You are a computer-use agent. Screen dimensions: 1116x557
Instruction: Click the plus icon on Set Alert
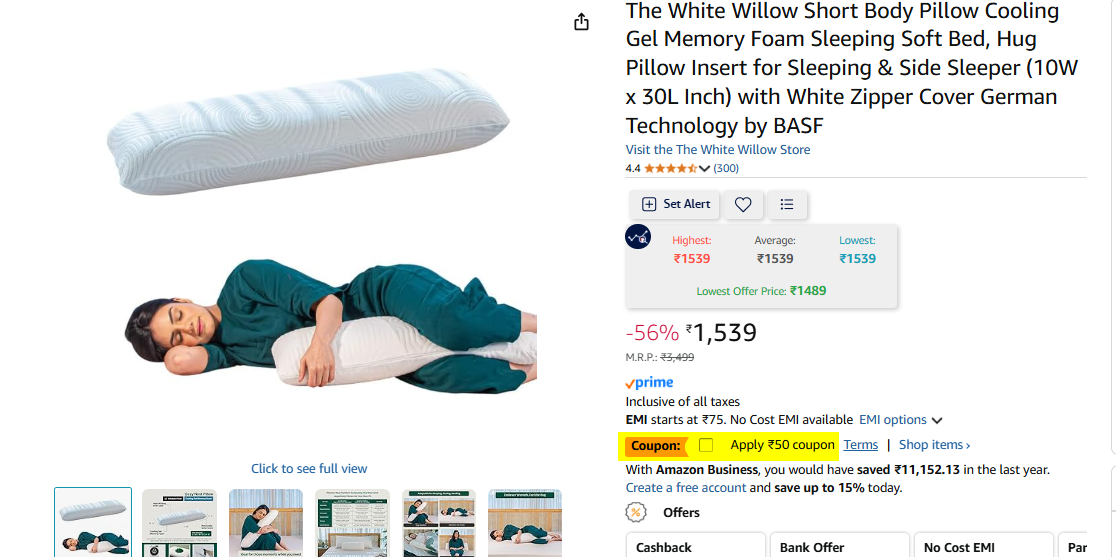(x=649, y=204)
